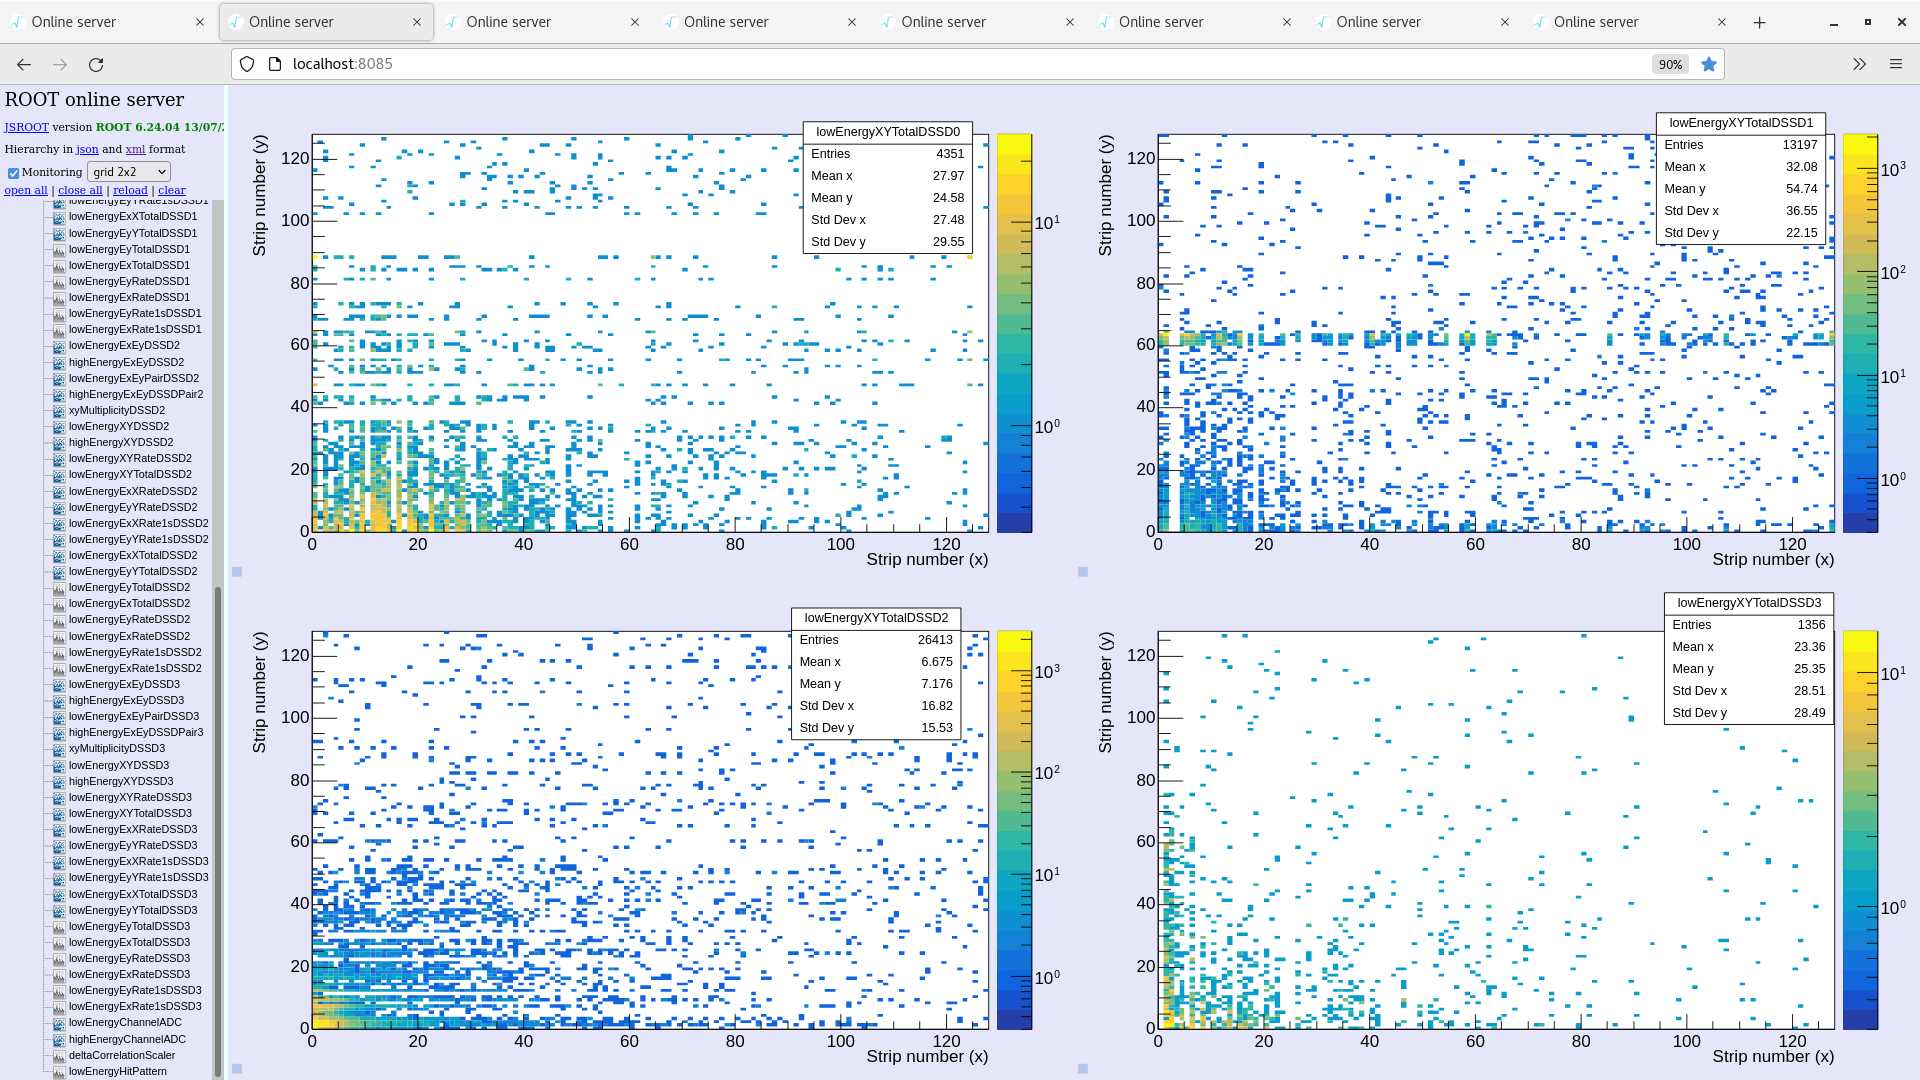Switch to the fourth Online server tab
This screenshot has height=1080, width=1920.
[x=762, y=21]
